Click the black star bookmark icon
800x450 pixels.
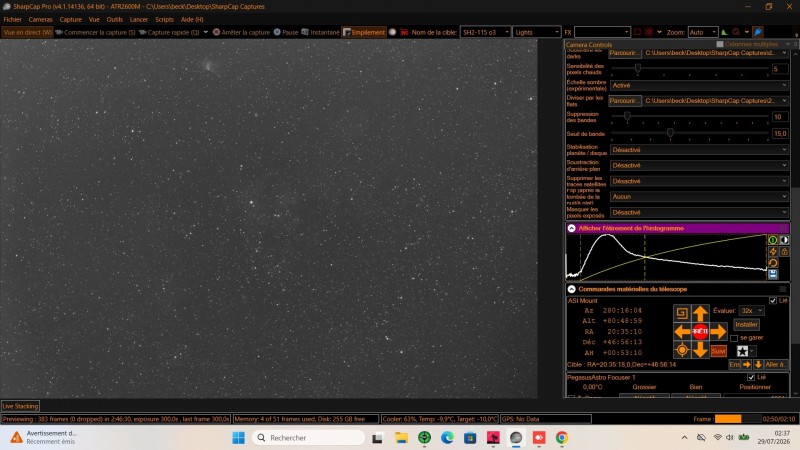coord(742,351)
